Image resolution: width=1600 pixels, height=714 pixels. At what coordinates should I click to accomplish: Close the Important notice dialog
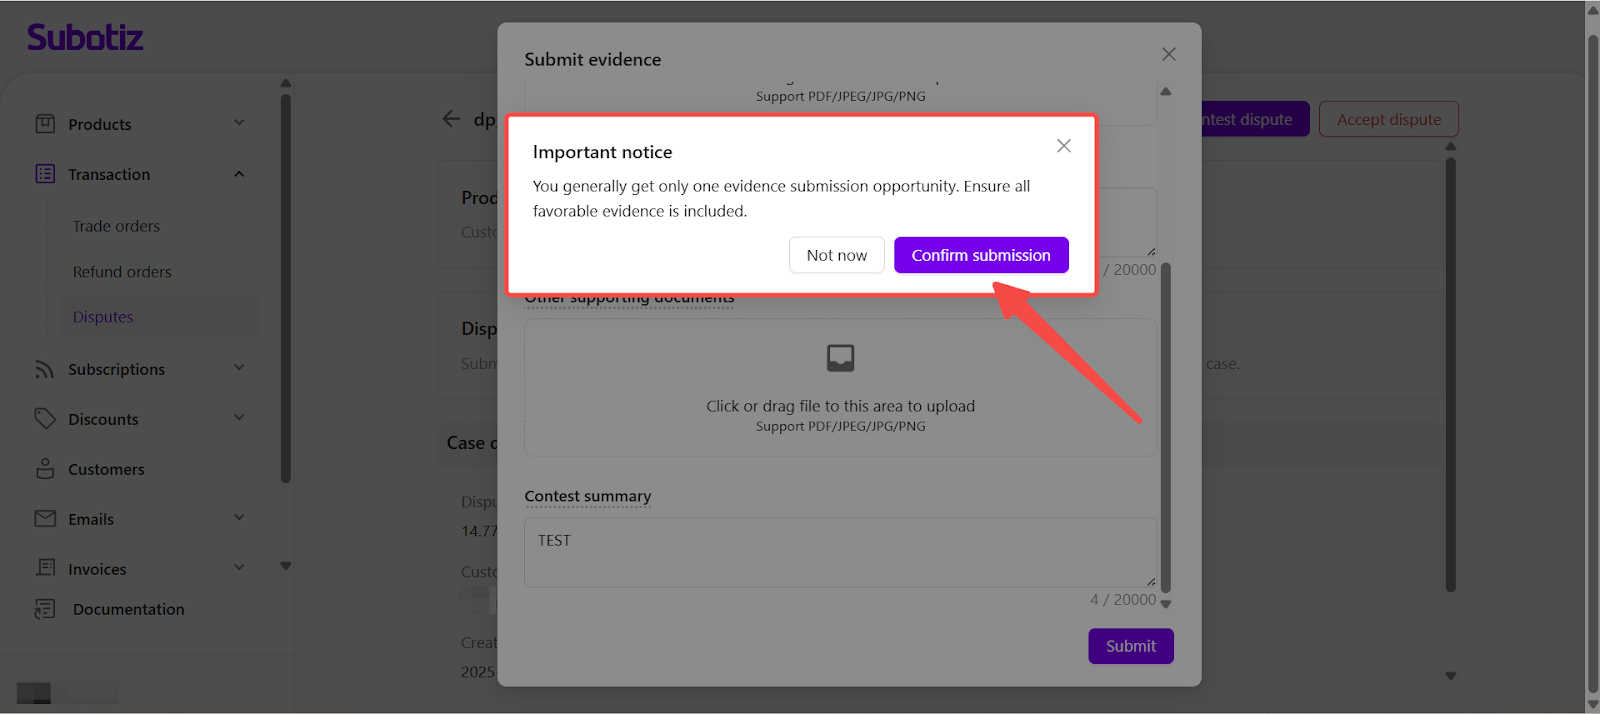click(1064, 146)
